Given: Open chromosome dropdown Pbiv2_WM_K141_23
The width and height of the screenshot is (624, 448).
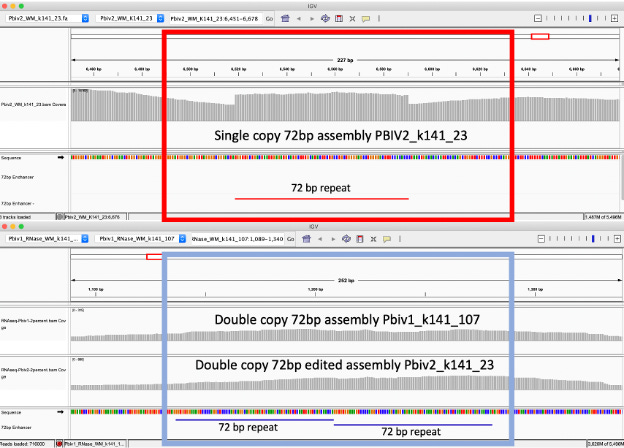Looking at the screenshot, I should (130, 18).
